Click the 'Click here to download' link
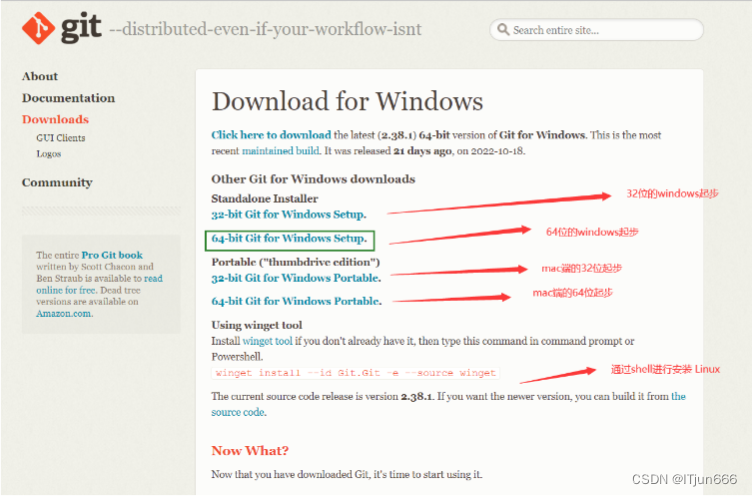 click(271, 135)
